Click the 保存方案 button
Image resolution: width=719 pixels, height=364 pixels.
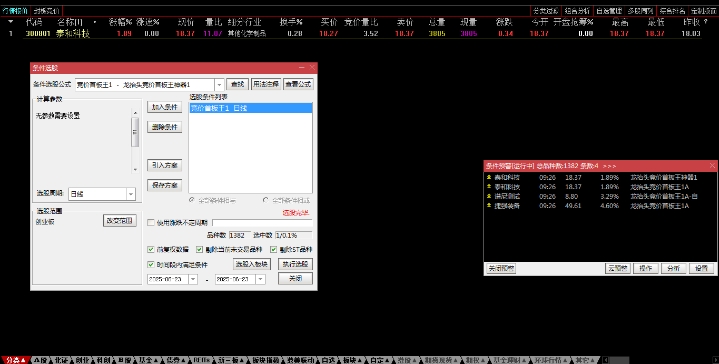click(165, 185)
